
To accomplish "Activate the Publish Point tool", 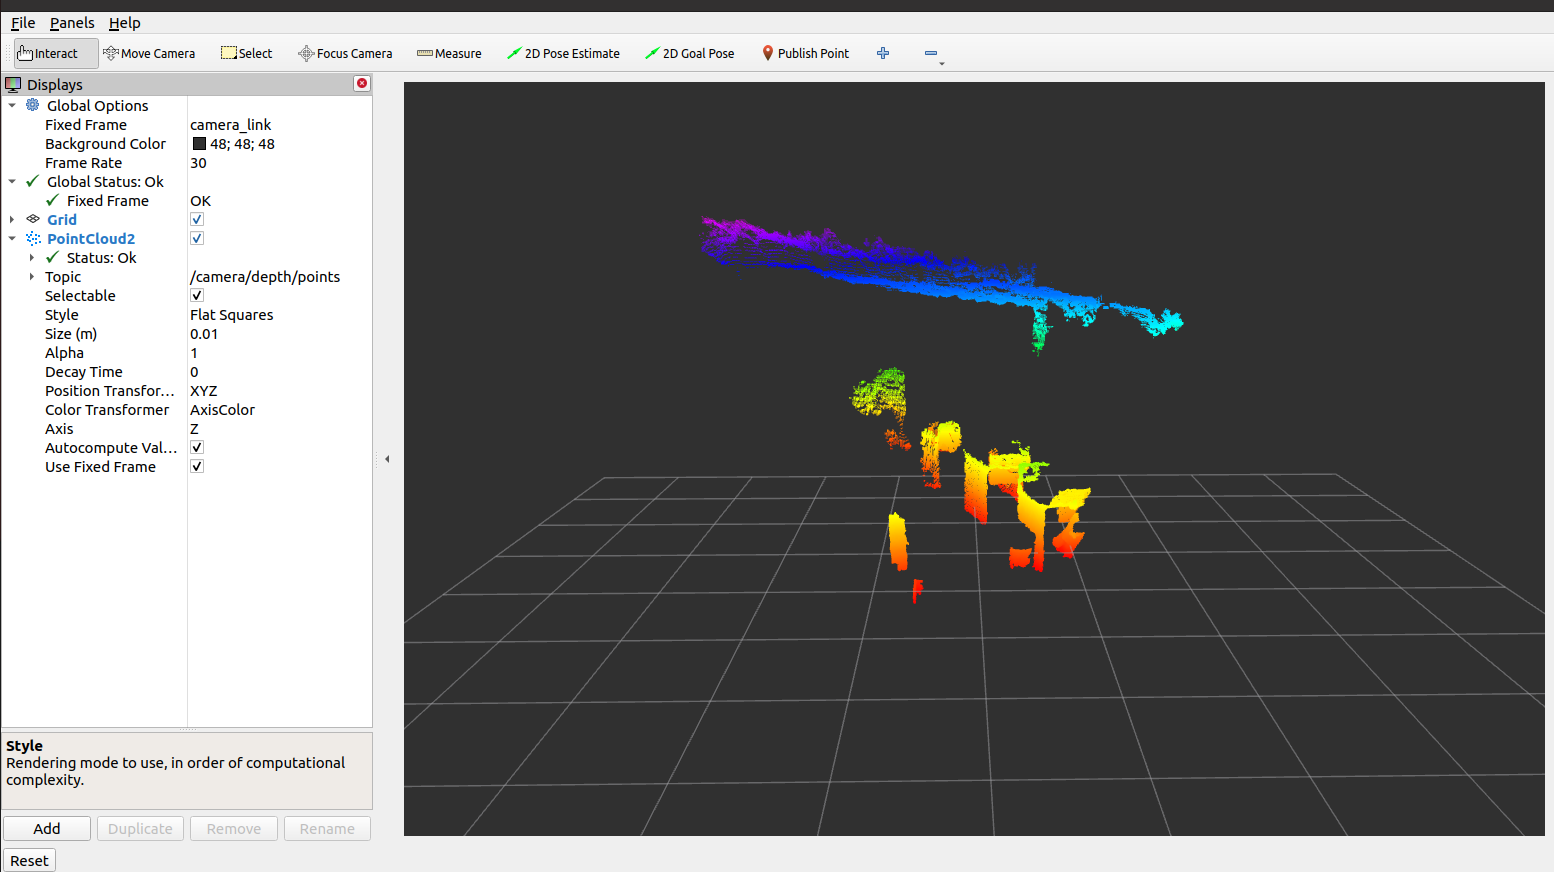I will click(805, 53).
